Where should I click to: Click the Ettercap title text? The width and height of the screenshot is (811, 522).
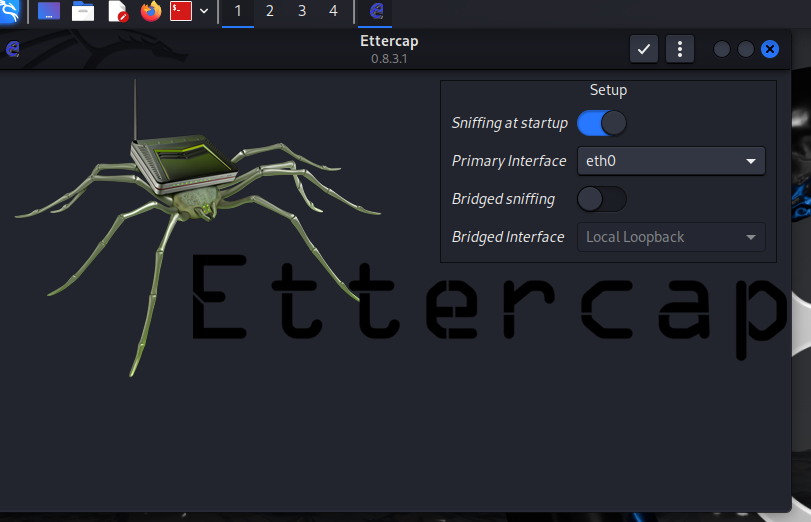tap(389, 41)
